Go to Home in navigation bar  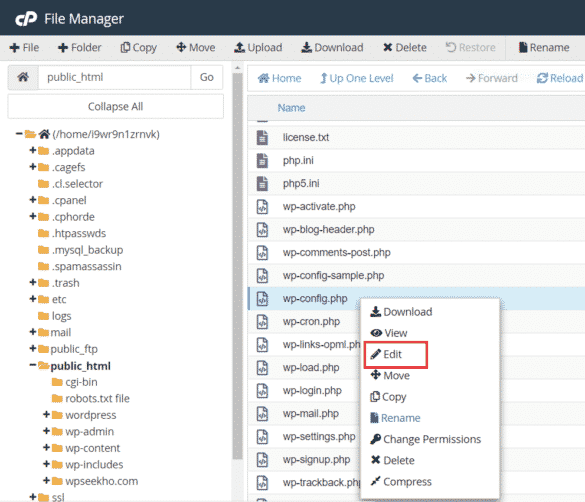pyautogui.click(x=279, y=78)
